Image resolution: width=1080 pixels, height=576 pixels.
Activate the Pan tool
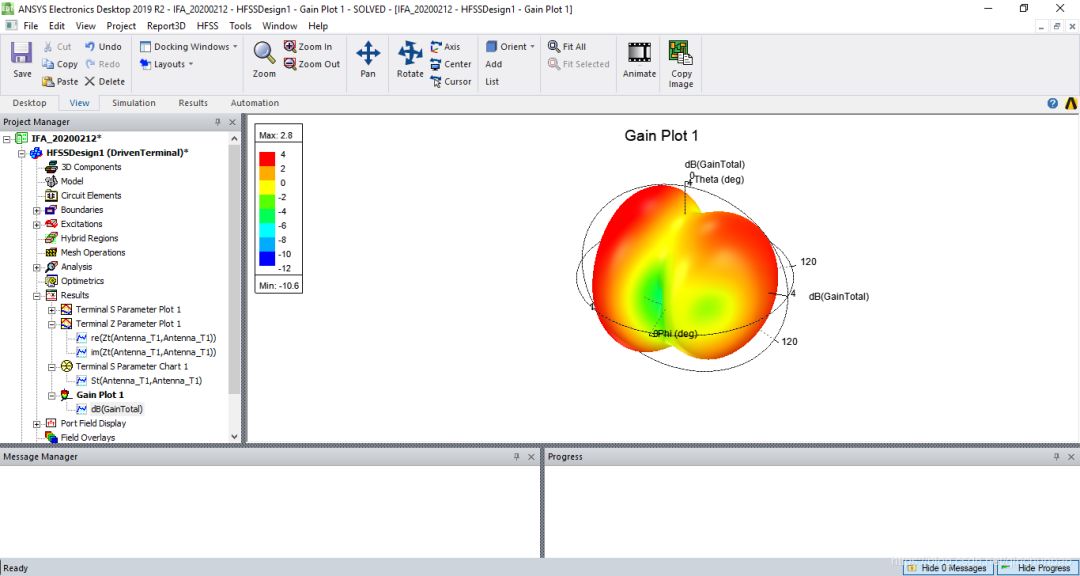(x=368, y=59)
